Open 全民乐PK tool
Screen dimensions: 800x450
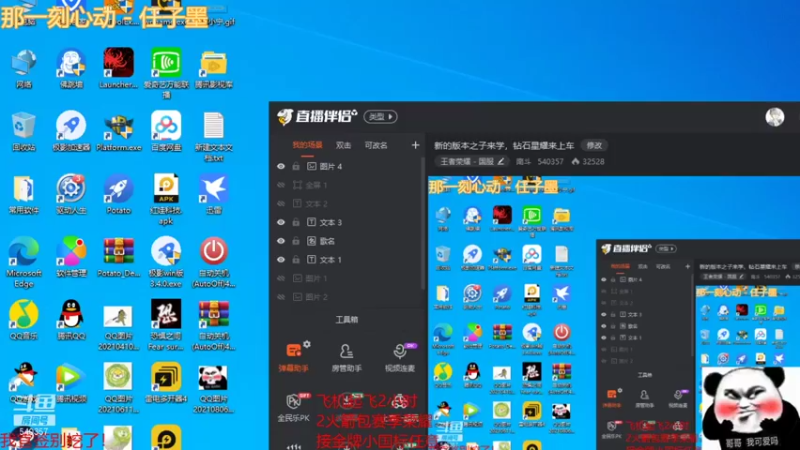click(293, 407)
